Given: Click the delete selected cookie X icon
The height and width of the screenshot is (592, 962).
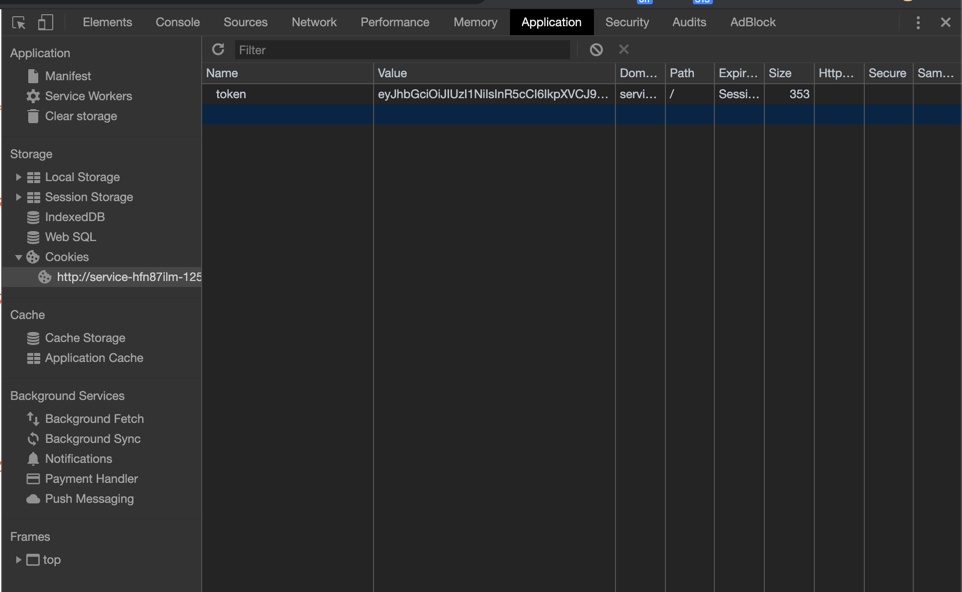Looking at the screenshot, I should pyautogui.click(x=624, y=49).
